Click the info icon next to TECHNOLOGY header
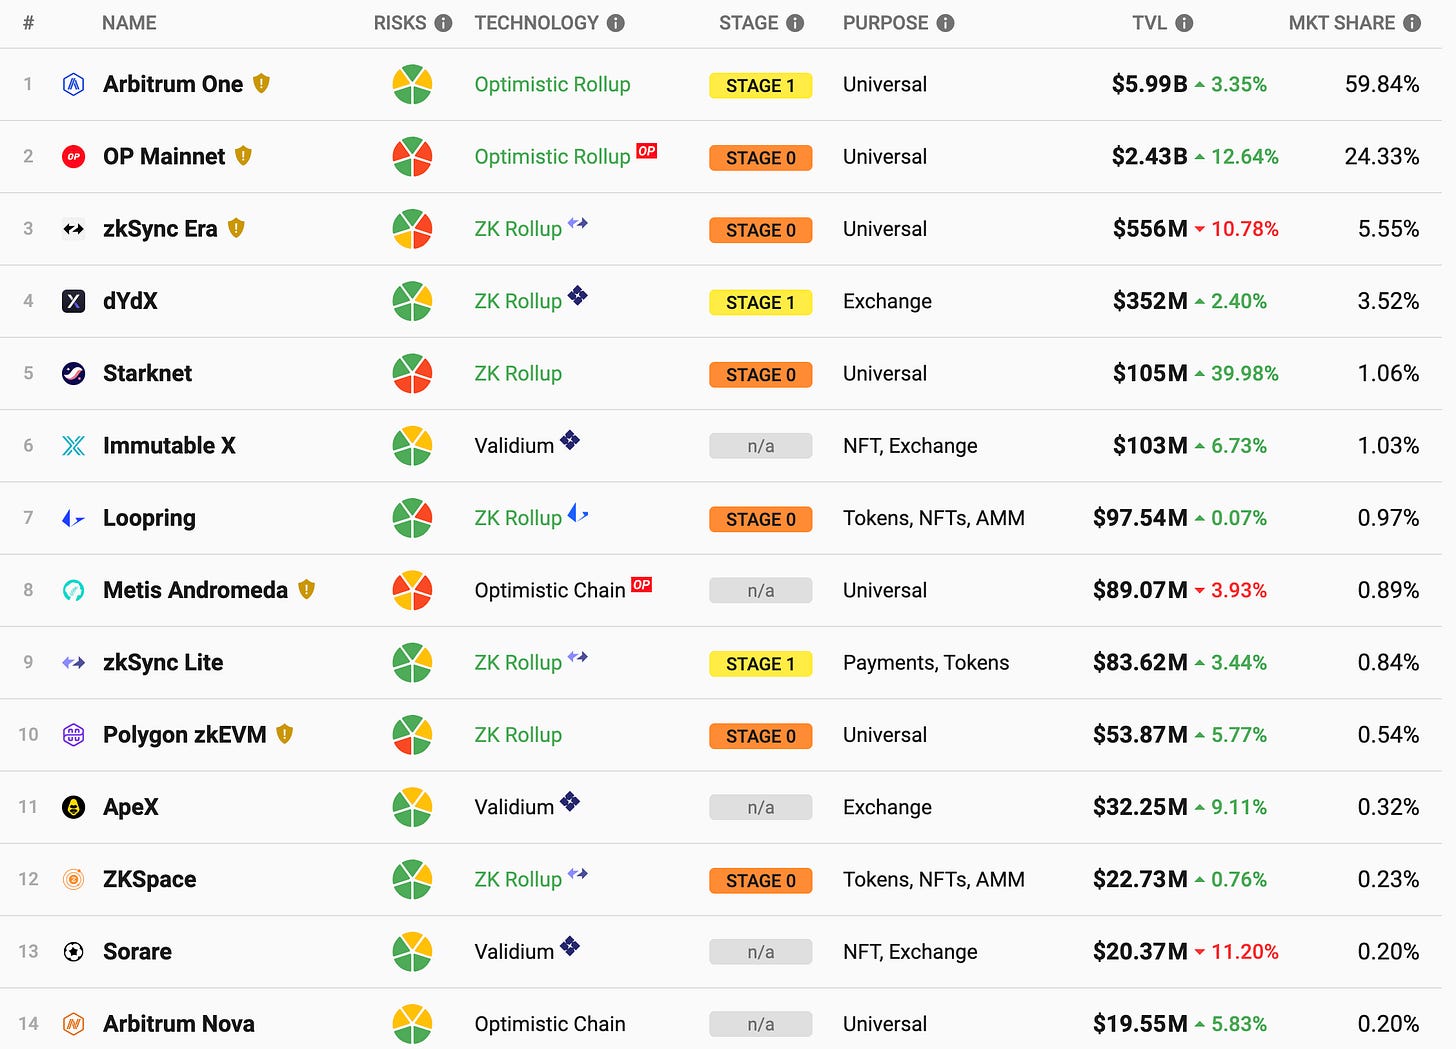This screenshot has width=1456, height=1049. tap(616, 23)
